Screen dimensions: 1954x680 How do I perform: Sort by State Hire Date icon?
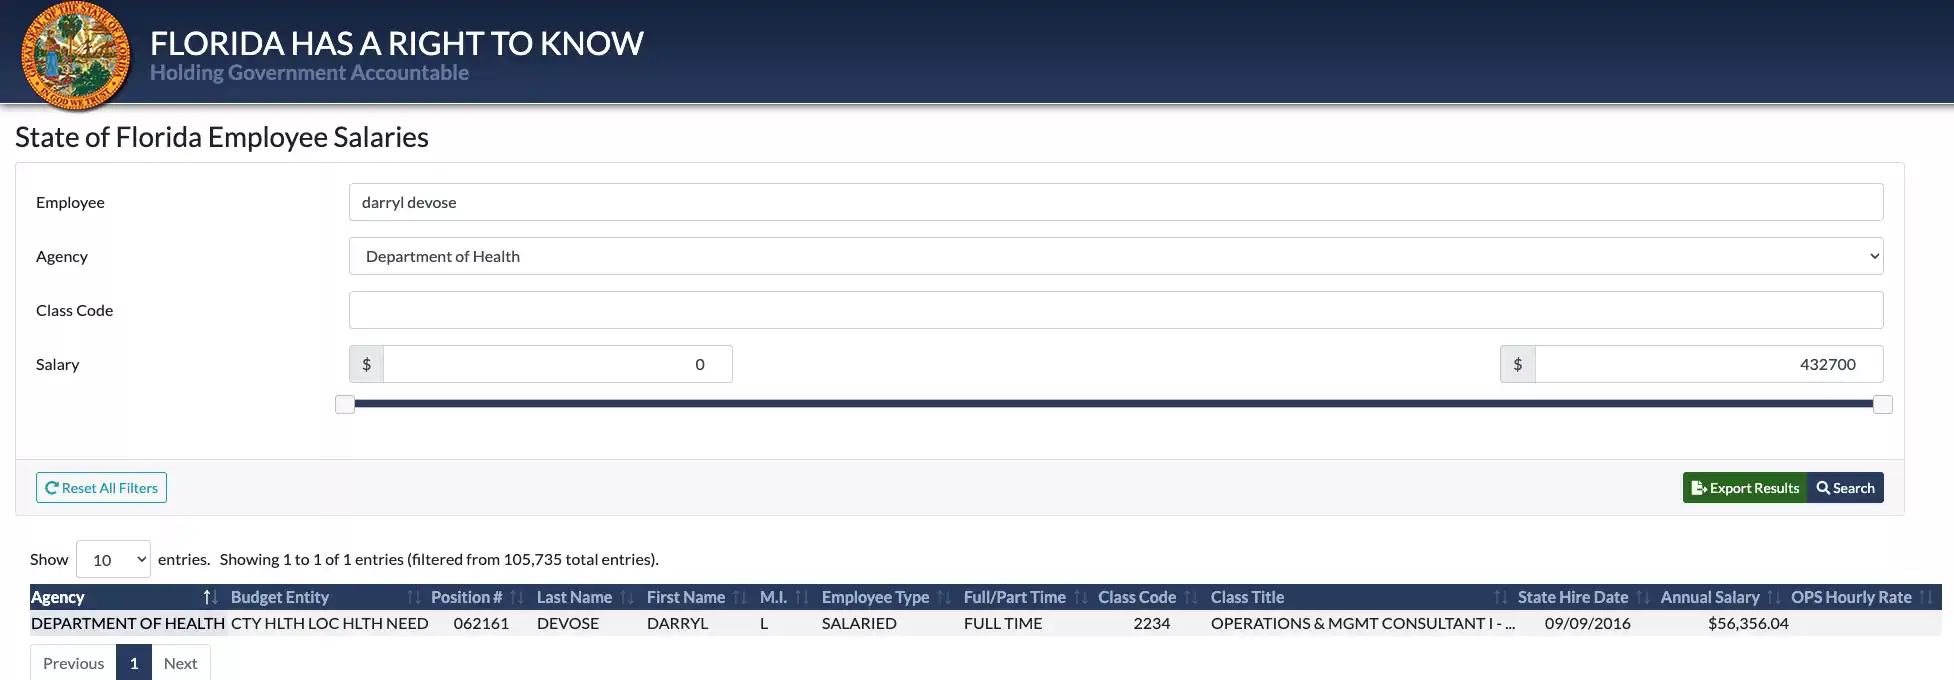tap(1642, 597)
